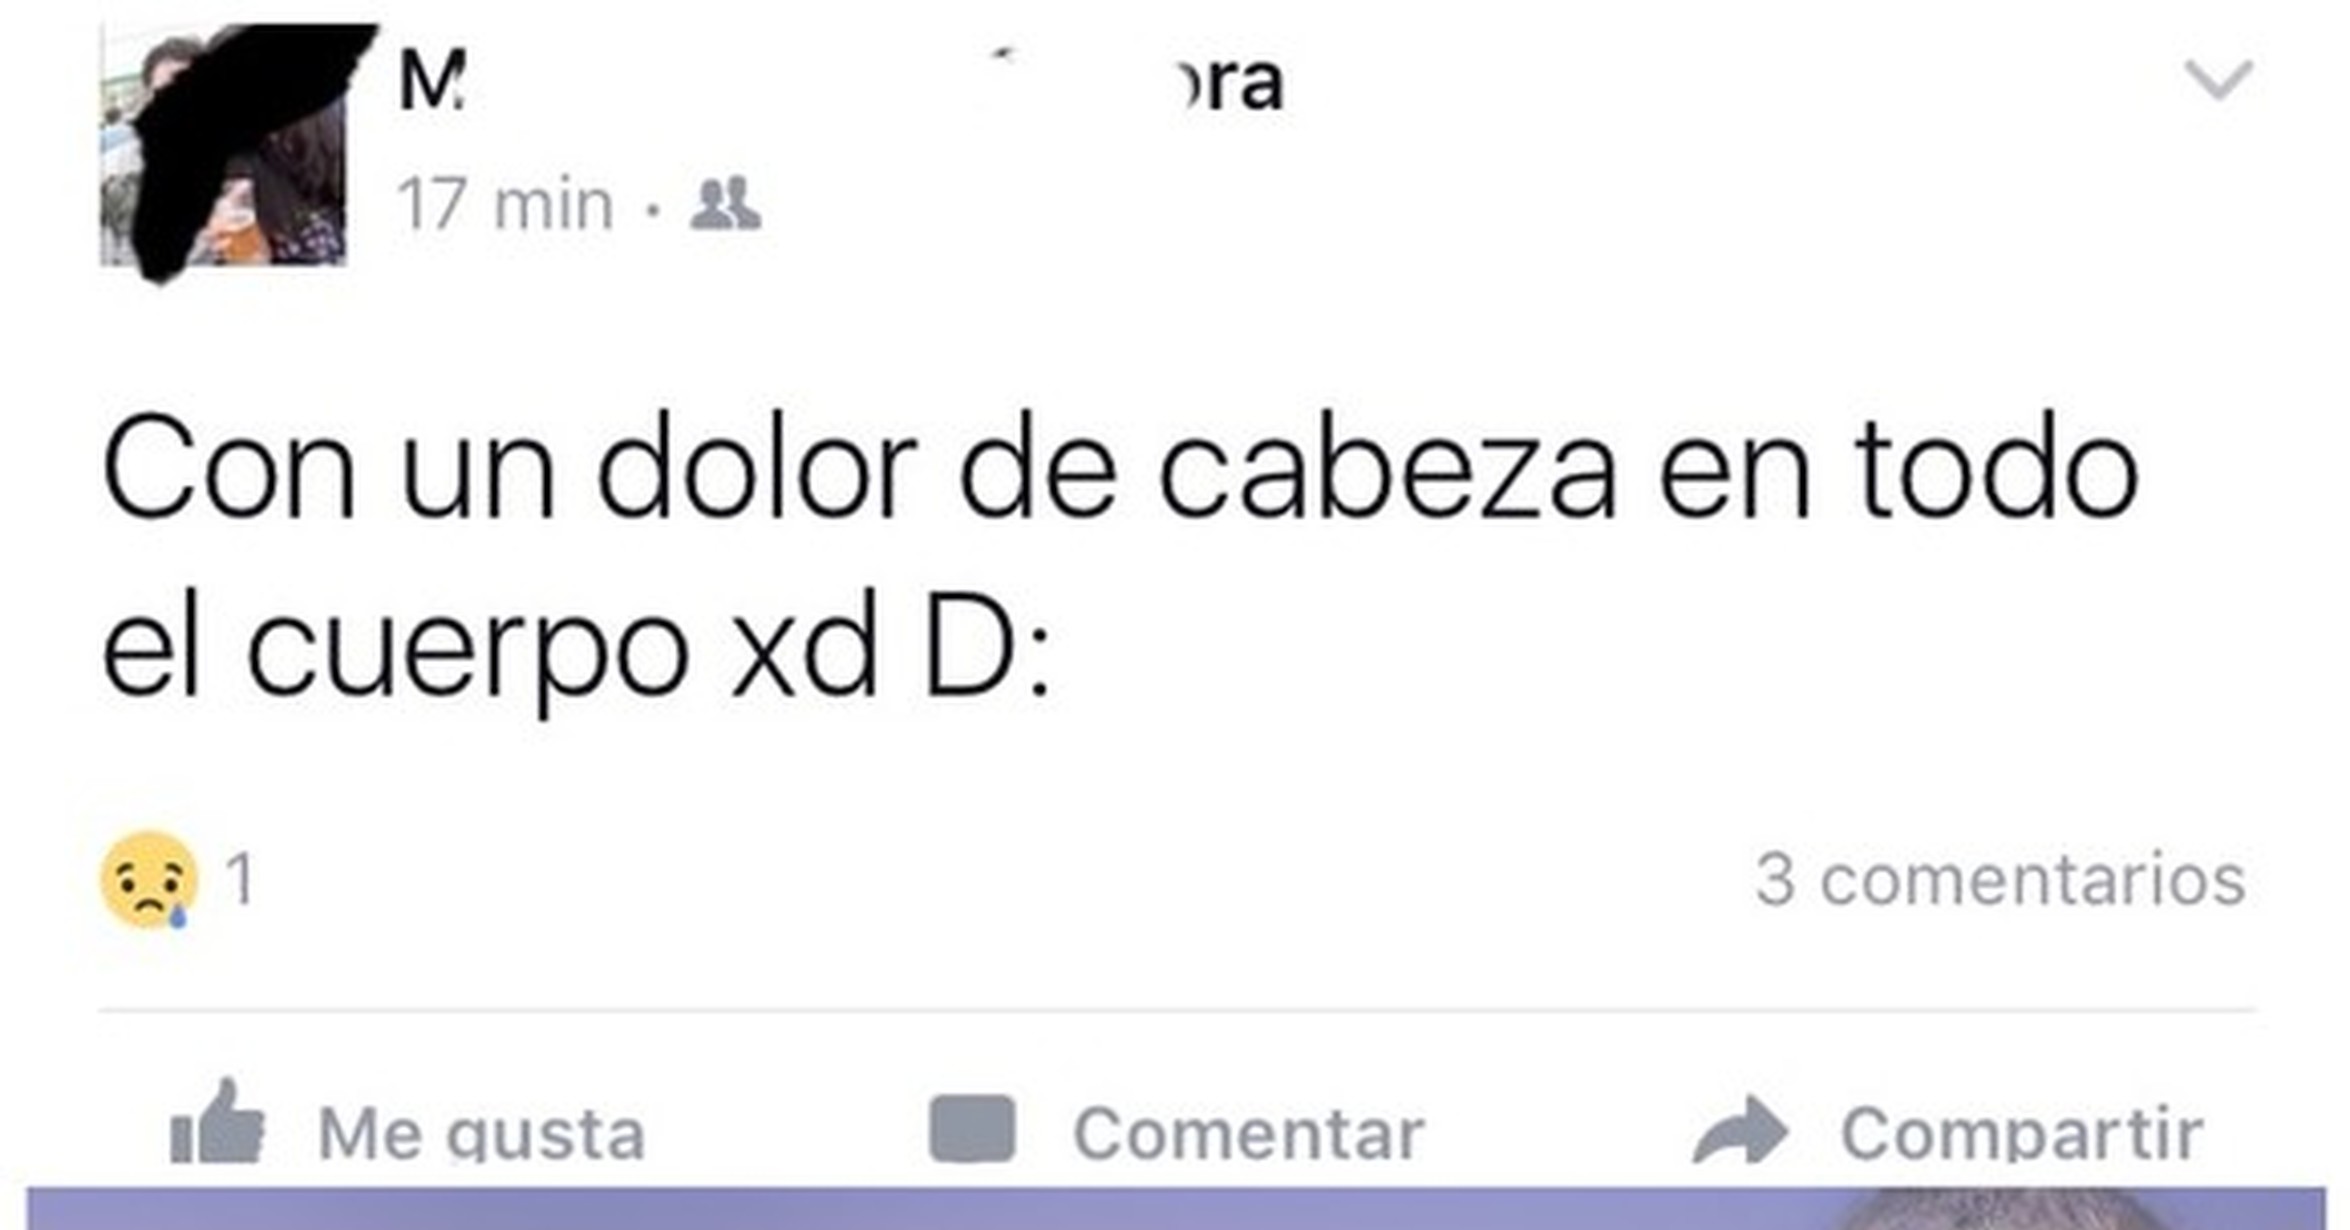Click the share arrow icon

click(x=1741, y=1131)
